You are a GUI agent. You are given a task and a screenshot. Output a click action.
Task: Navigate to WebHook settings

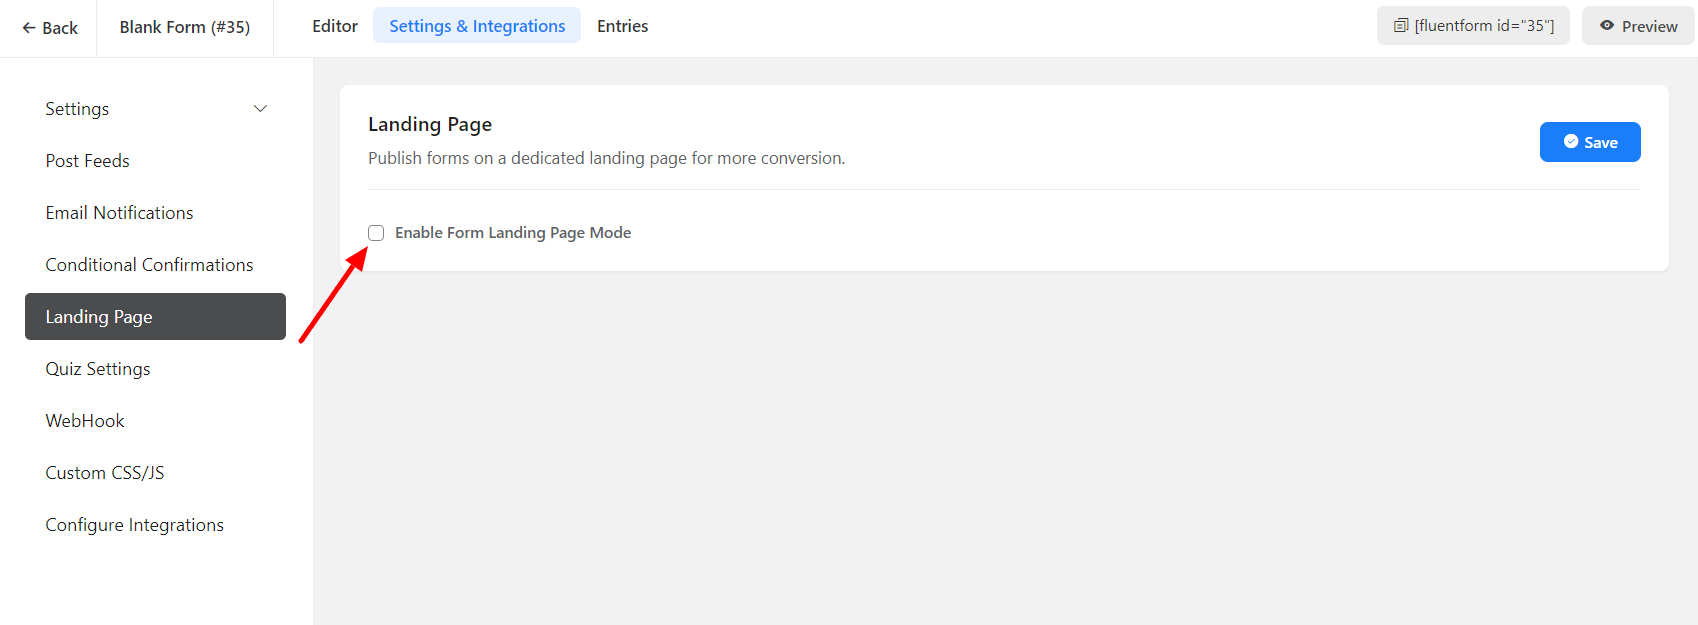pyautogui.click(x=85, y=421)
